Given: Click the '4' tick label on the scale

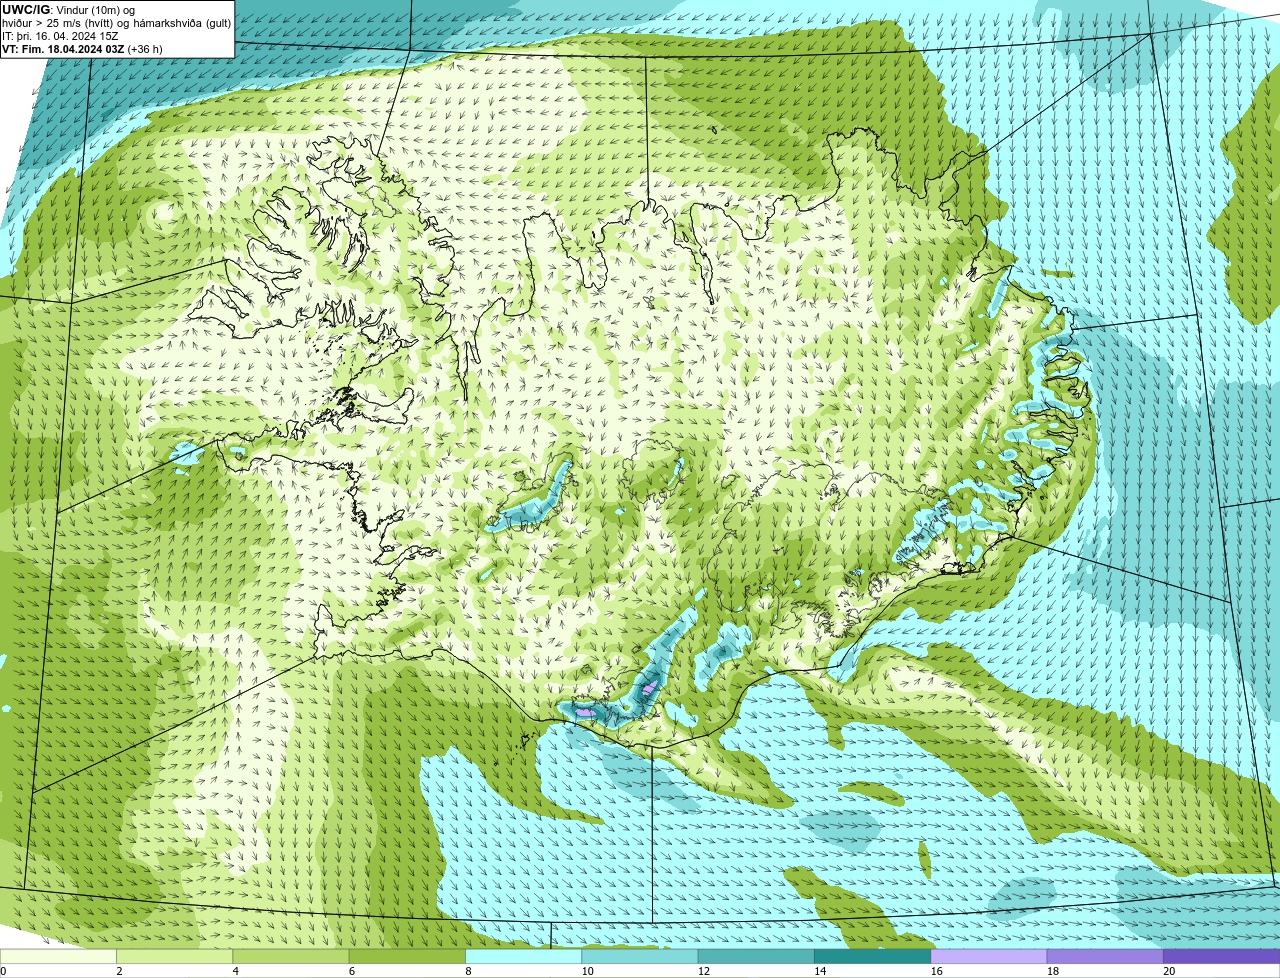Looking at the screenshot, I should (235, 971).
